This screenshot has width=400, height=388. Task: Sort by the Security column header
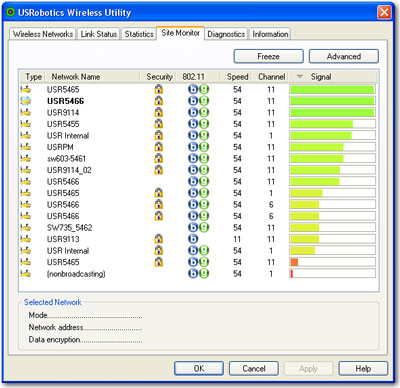(x=159, y=77)
